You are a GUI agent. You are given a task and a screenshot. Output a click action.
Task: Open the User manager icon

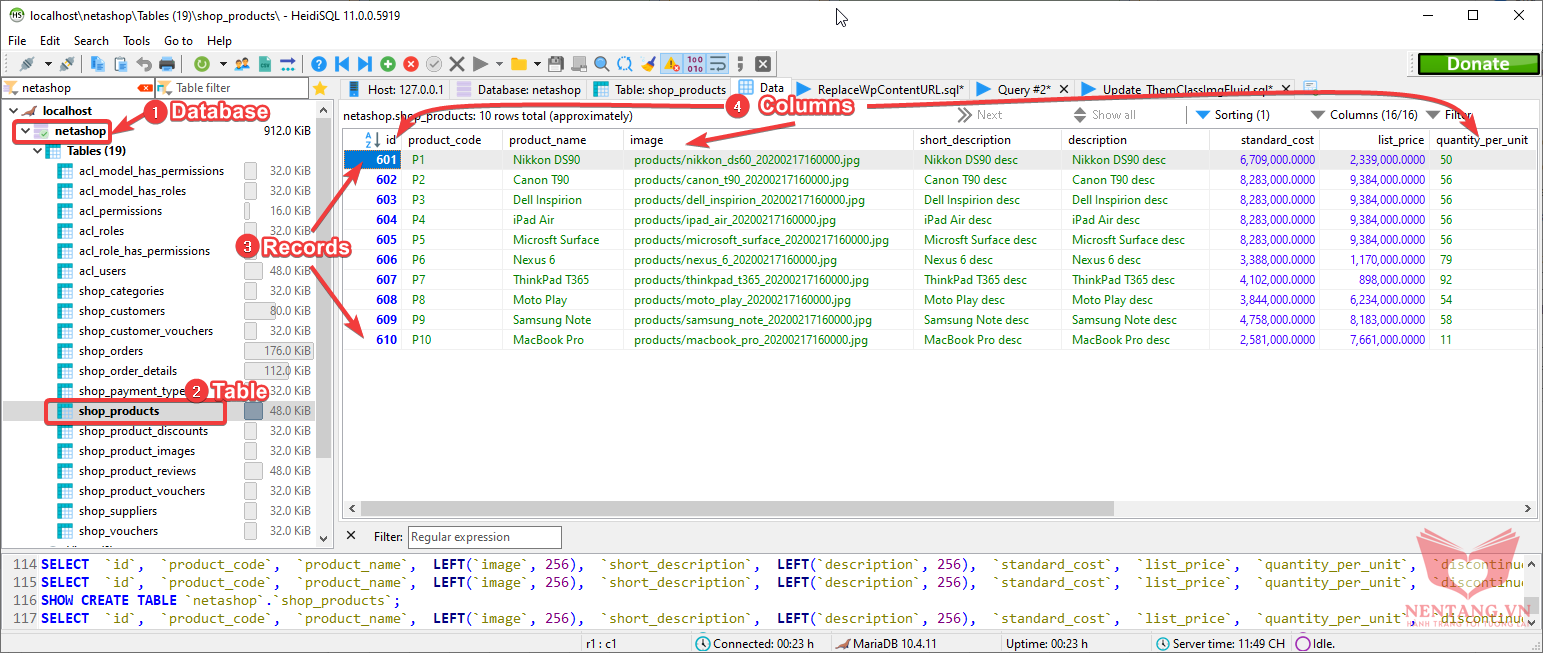click(242, 64)
